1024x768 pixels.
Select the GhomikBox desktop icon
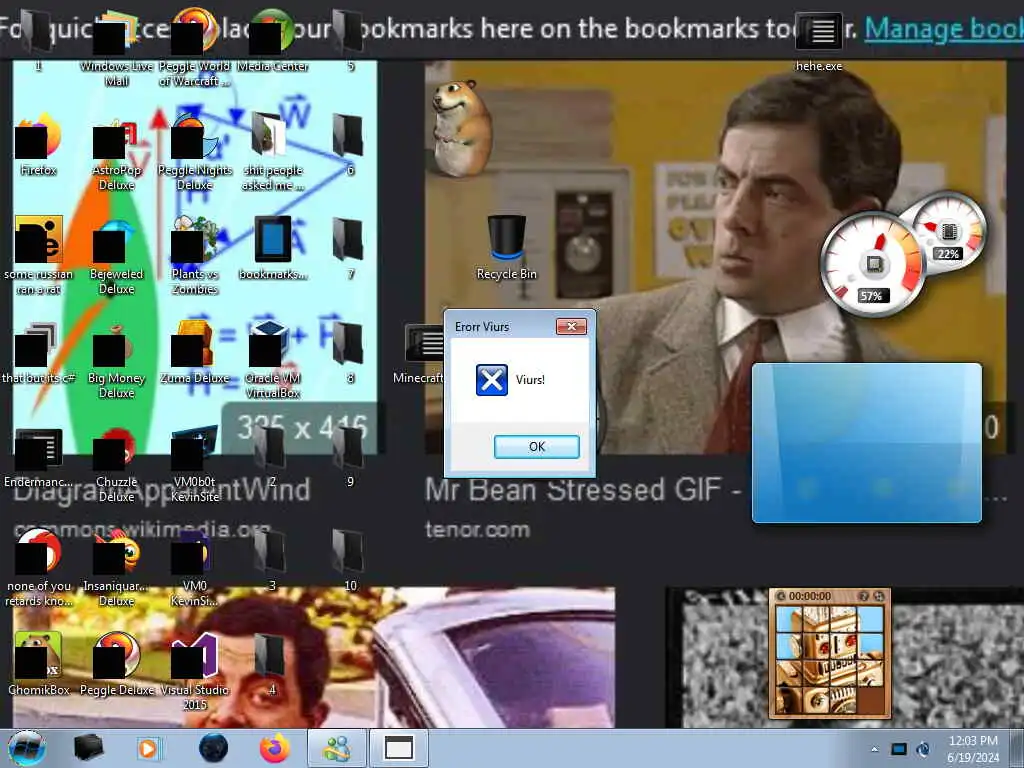(38, 665)
